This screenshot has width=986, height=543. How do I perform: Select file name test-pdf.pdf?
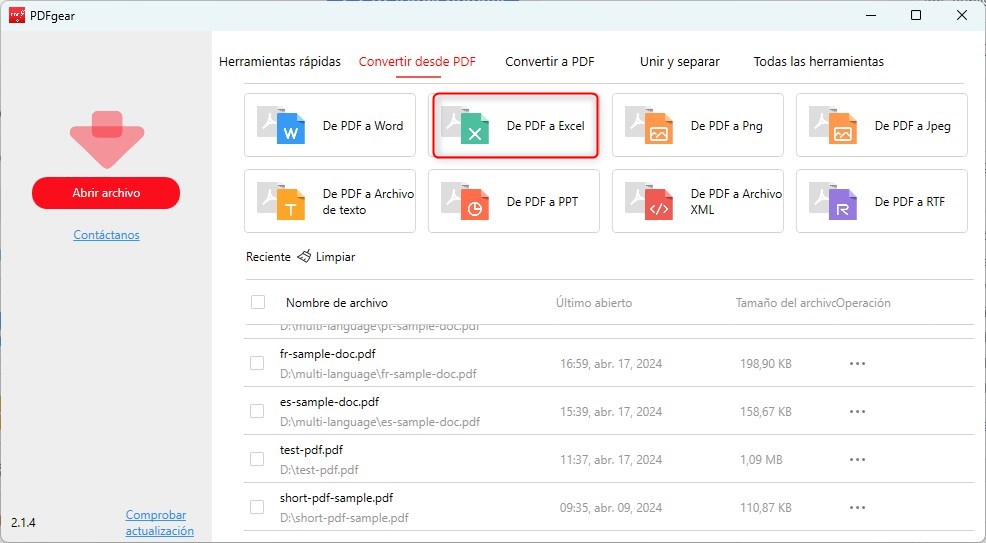[311, 450]
